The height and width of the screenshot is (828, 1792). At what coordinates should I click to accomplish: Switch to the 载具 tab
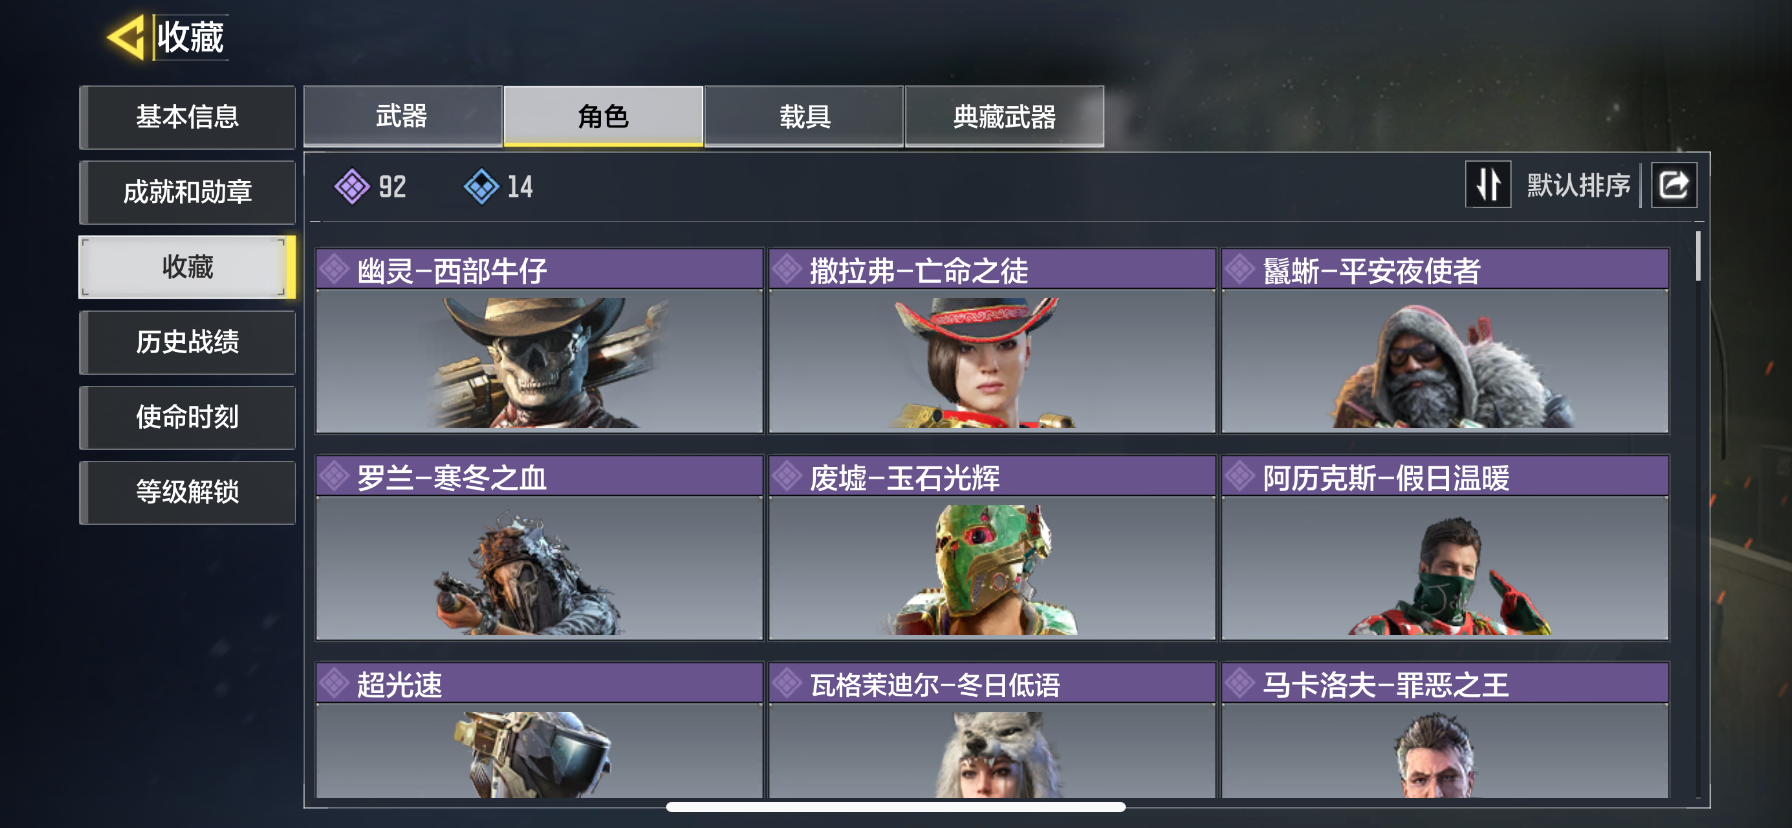point(805,116)
